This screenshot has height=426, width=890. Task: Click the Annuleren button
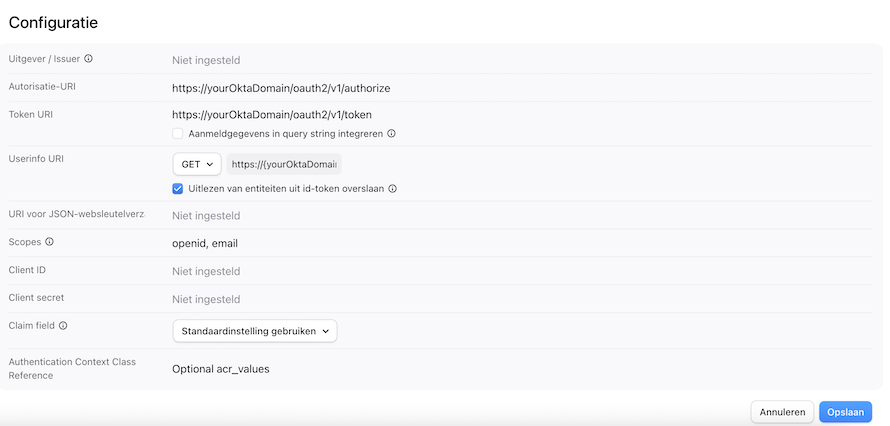pos(783,412)
